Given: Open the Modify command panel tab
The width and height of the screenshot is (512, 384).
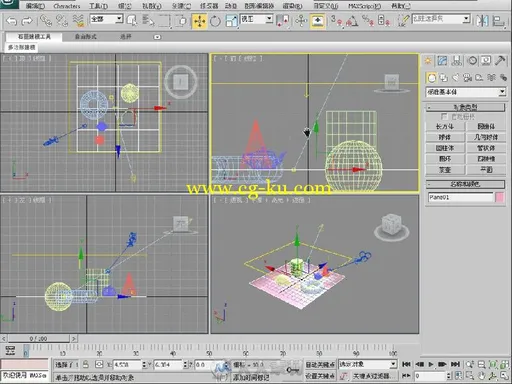Looking at the screenshot, I should point(442,61).
